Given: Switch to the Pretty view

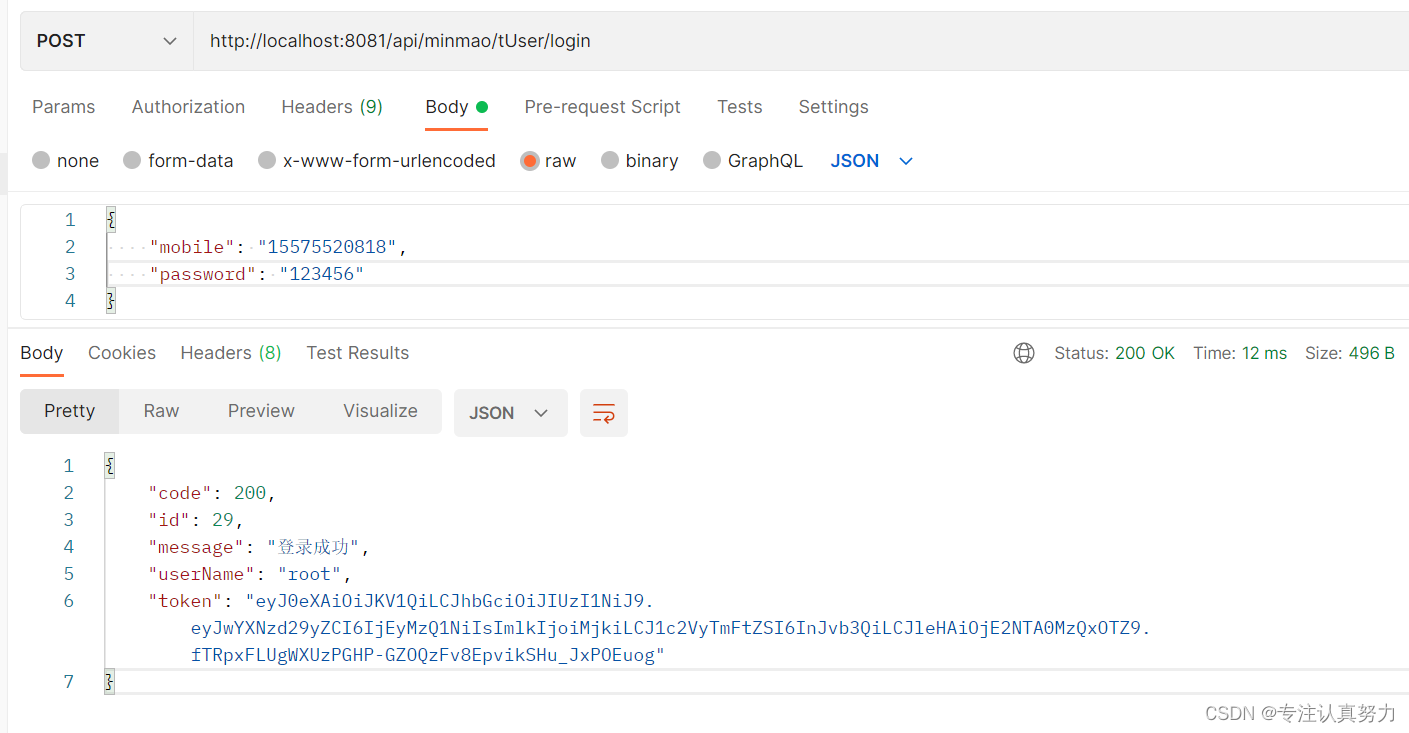Looking at the screenshot, I should [x=70, y=411].
